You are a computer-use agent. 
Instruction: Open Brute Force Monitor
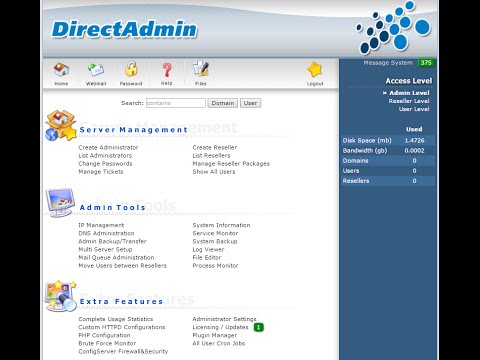coord(107,343)
